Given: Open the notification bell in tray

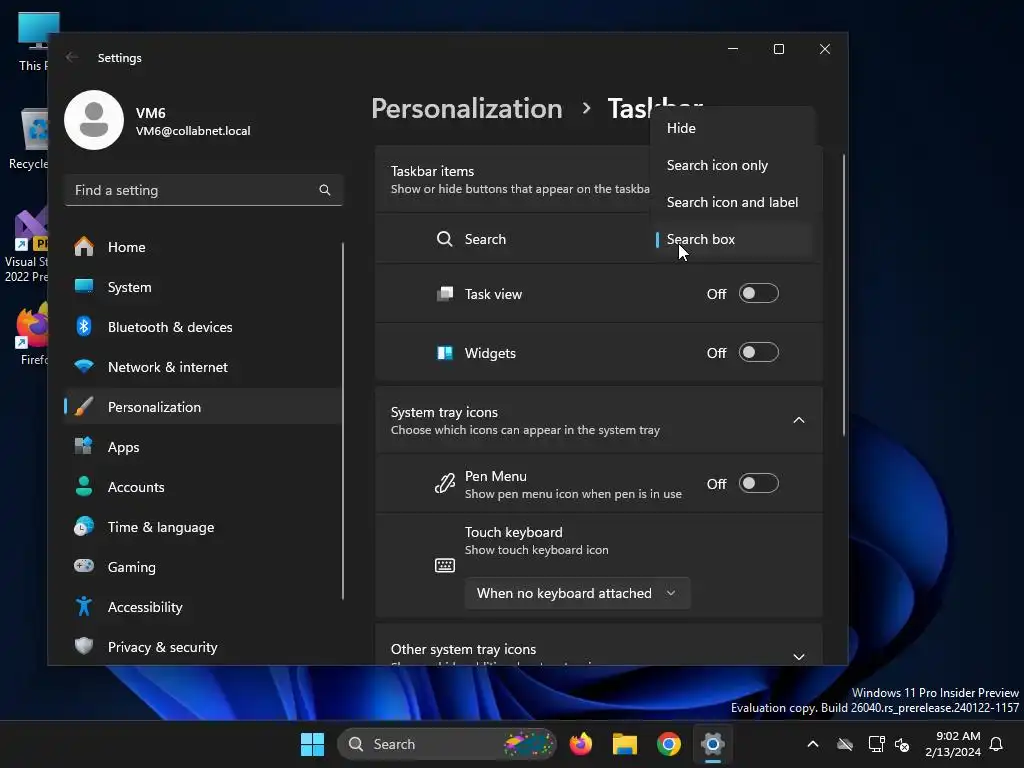Looking at the screenshot, I should tap(997, 744).
